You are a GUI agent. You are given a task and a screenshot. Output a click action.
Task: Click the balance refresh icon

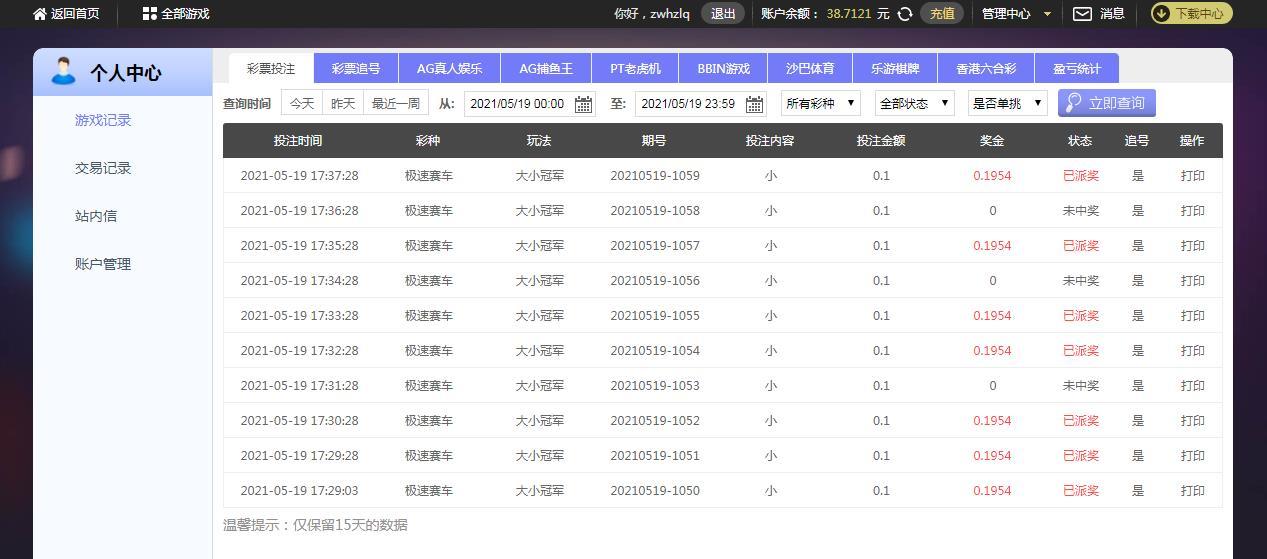pyautogui.click(x=905, y=14)
